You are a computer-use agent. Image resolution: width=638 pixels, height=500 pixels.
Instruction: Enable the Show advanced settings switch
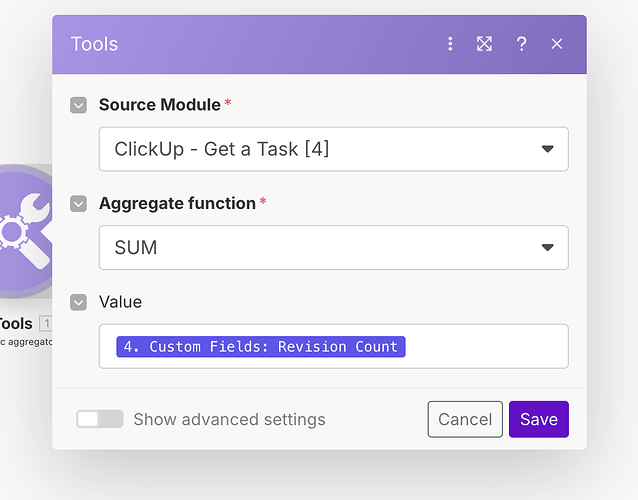pyautogui.click(x=100, y=419)
